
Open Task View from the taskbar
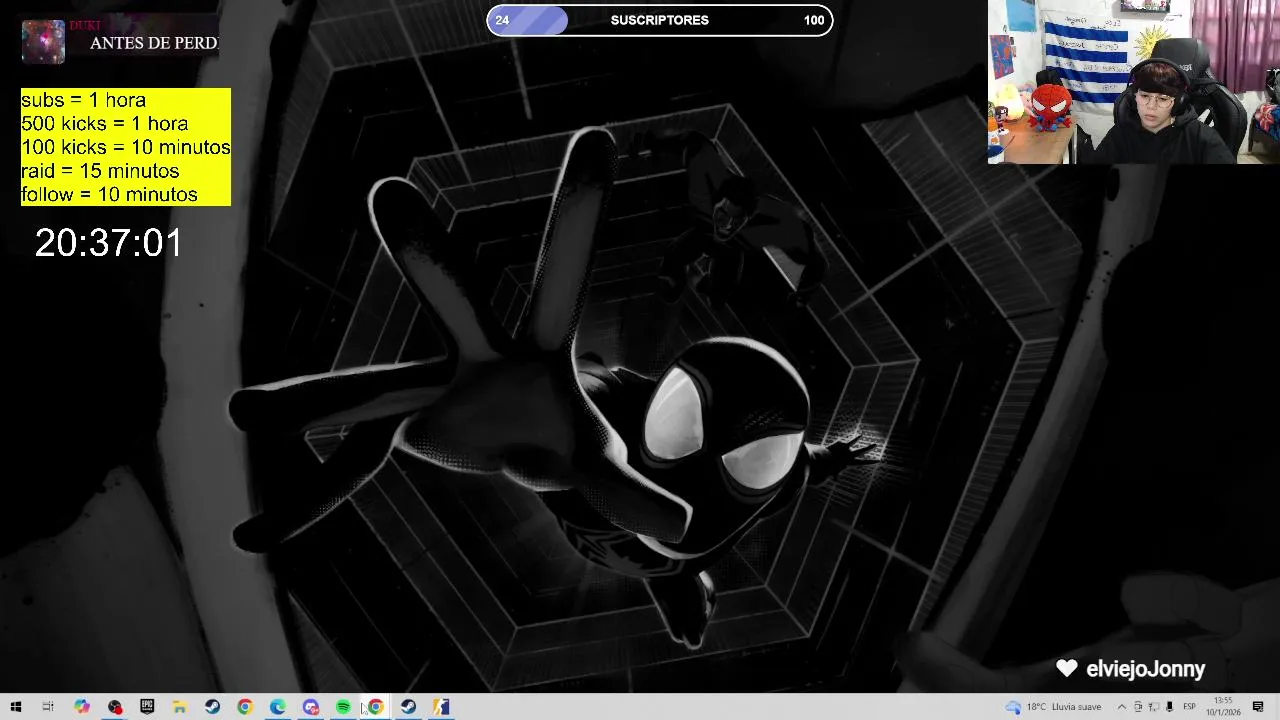click(48, 707)
